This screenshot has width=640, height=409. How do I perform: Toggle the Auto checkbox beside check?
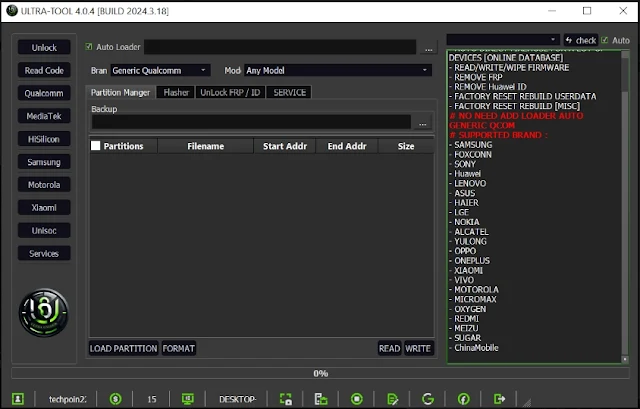coord(604,40)
